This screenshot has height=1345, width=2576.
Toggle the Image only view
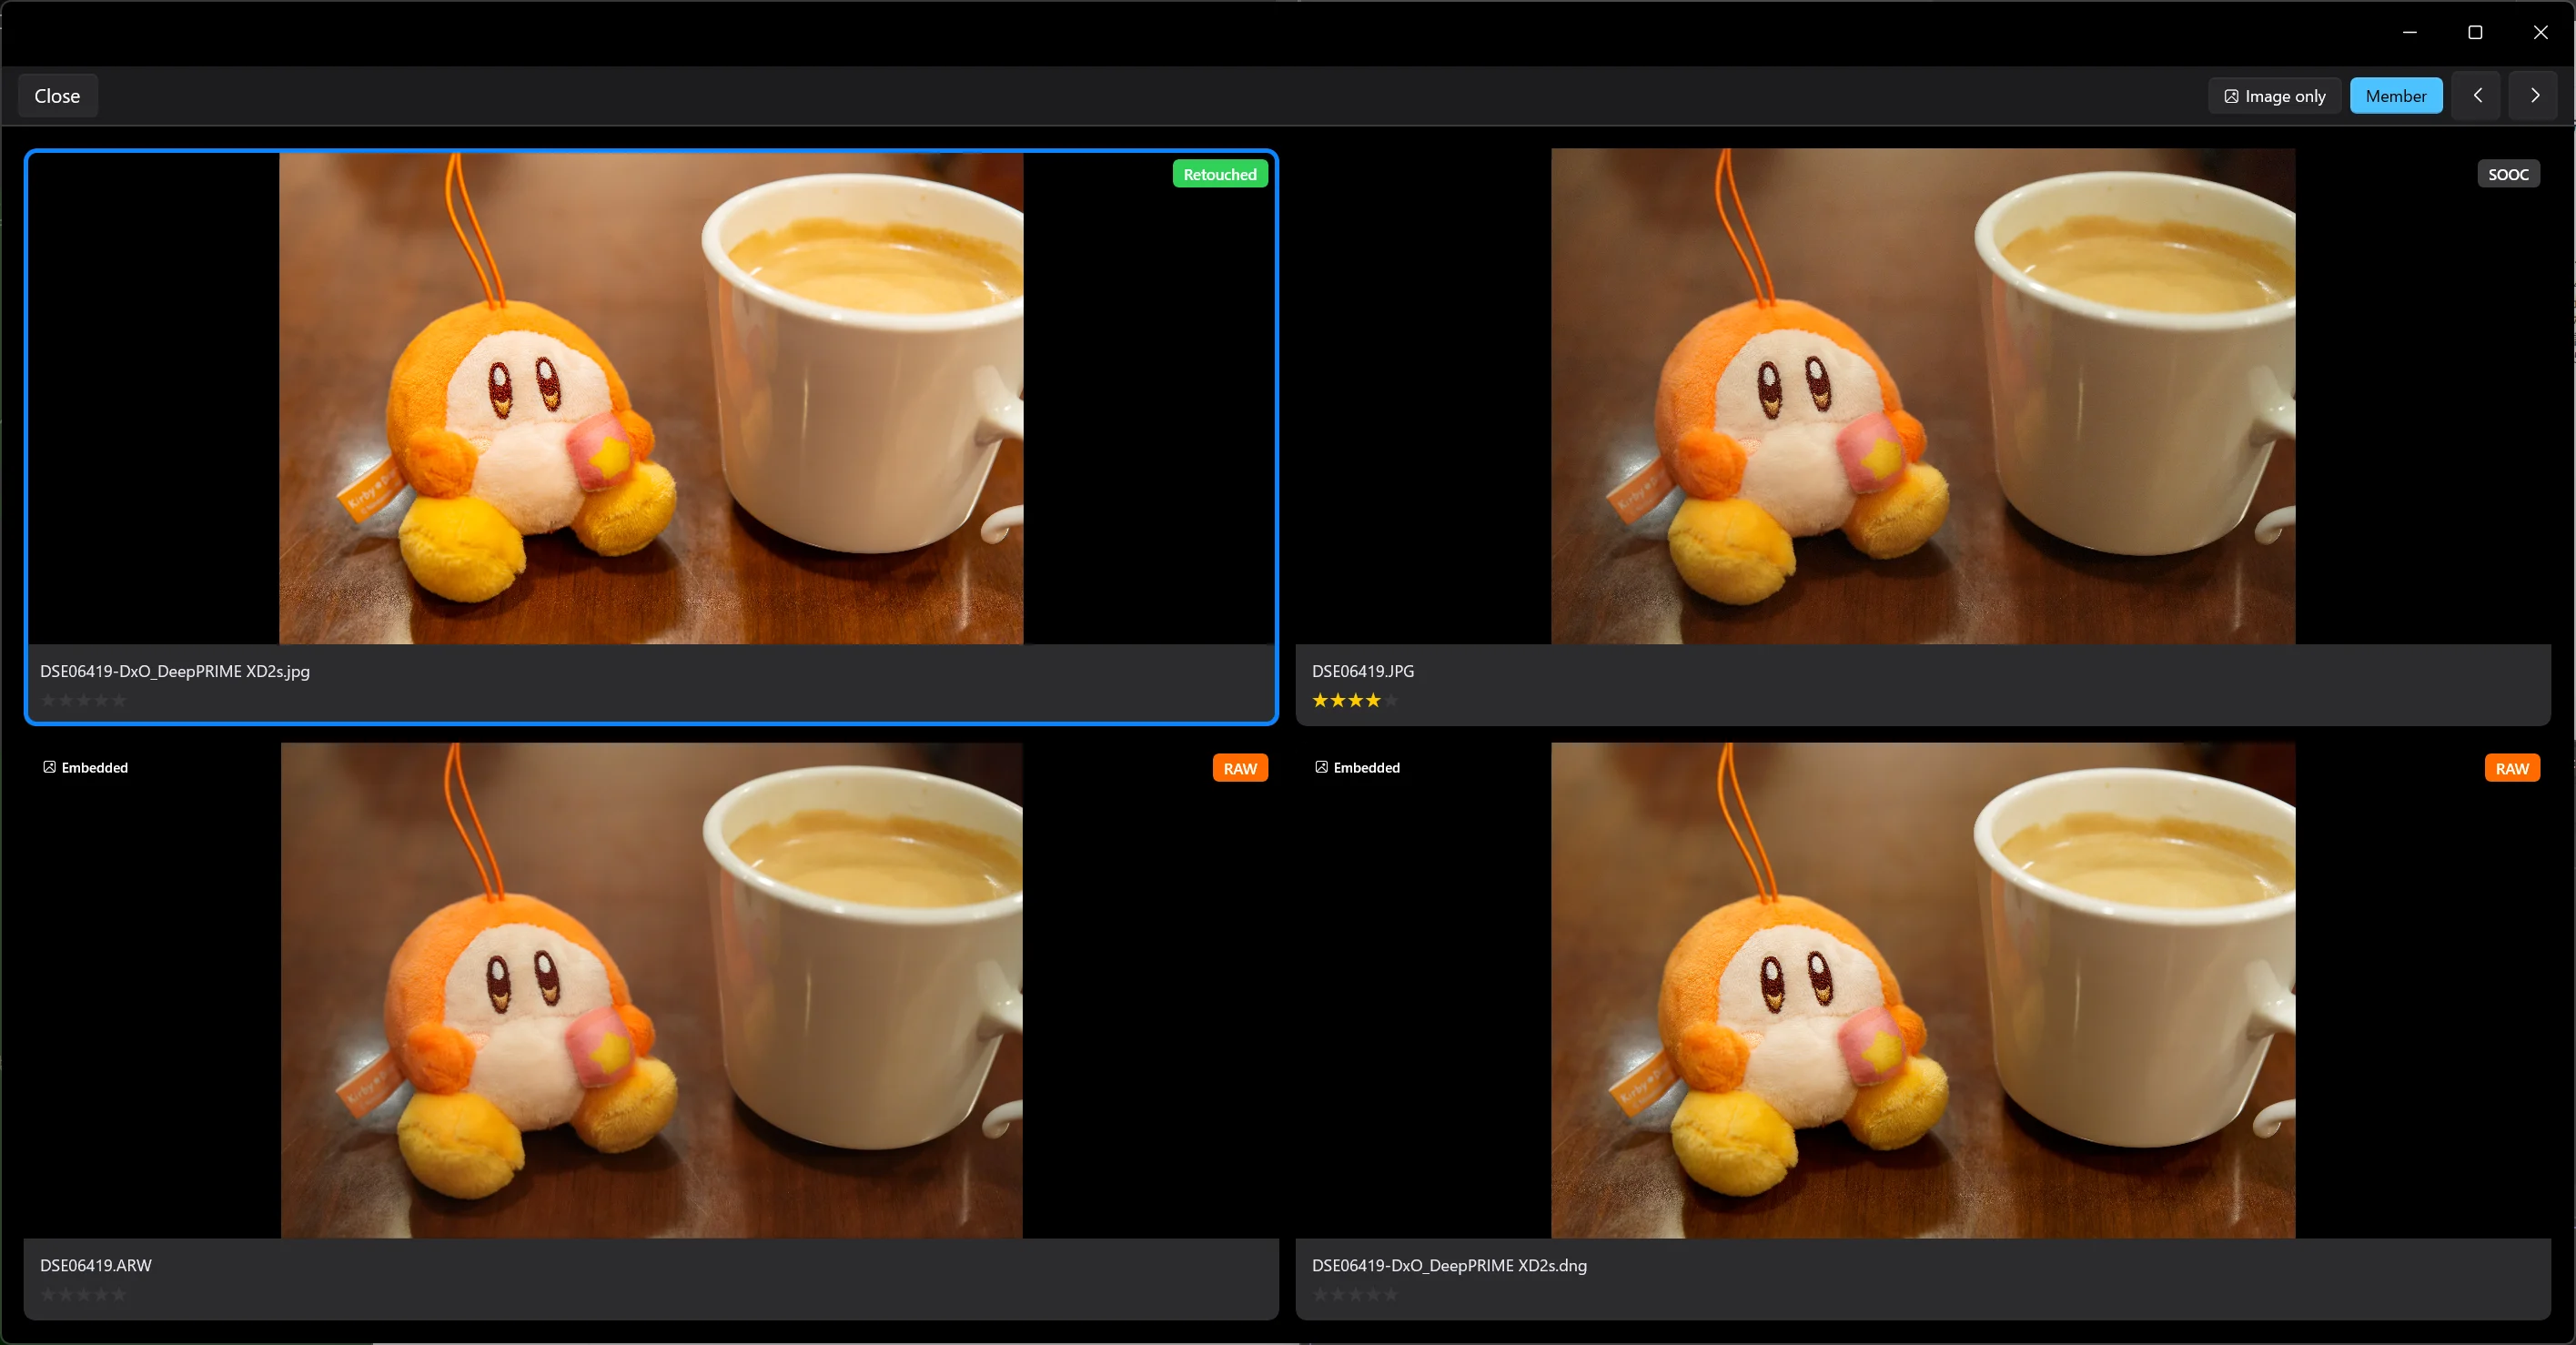2275,96
